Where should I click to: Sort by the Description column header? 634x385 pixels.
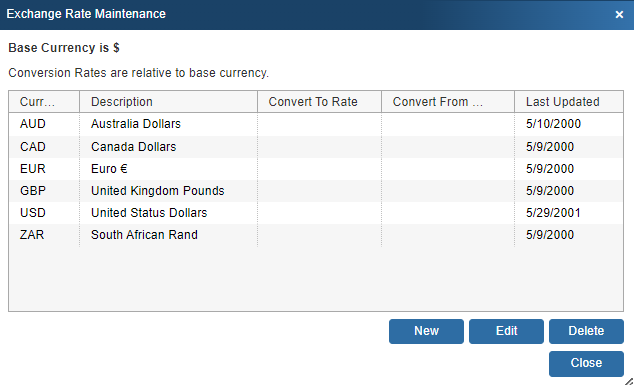click(x=169, y=102)
